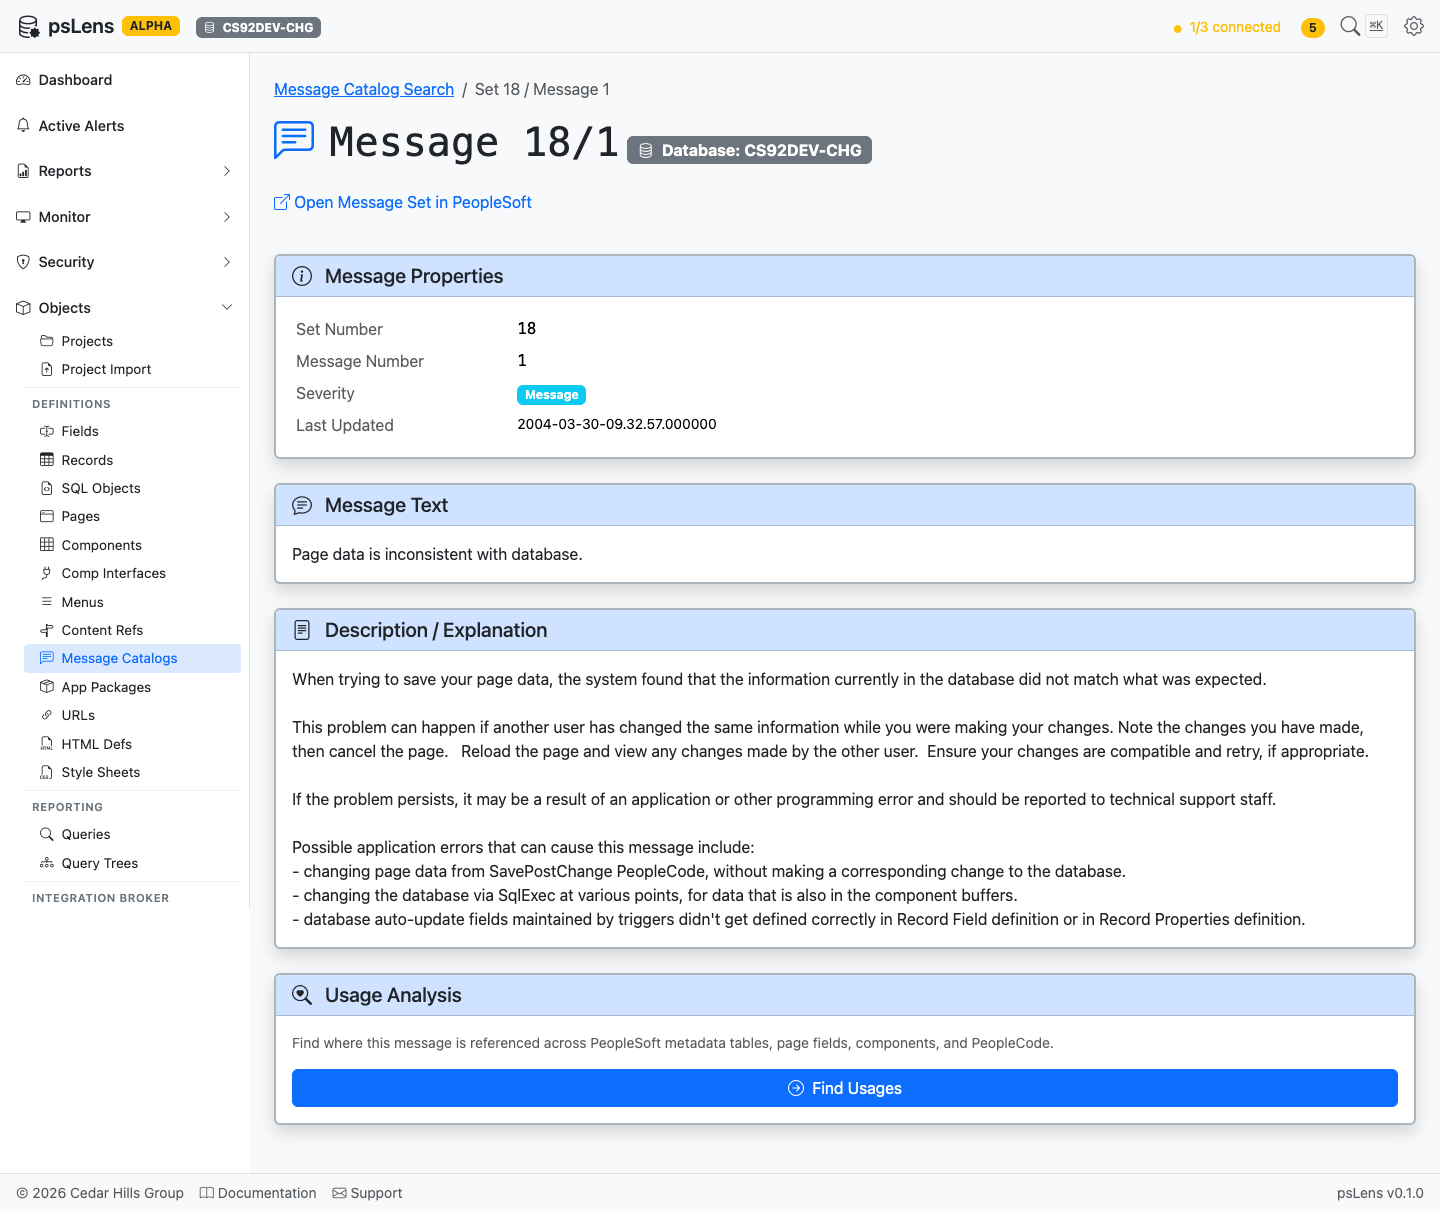1440x1211 pixels.
Task: Click the Support footer link
Action: pyautogui.click(x=367, y=1193)
